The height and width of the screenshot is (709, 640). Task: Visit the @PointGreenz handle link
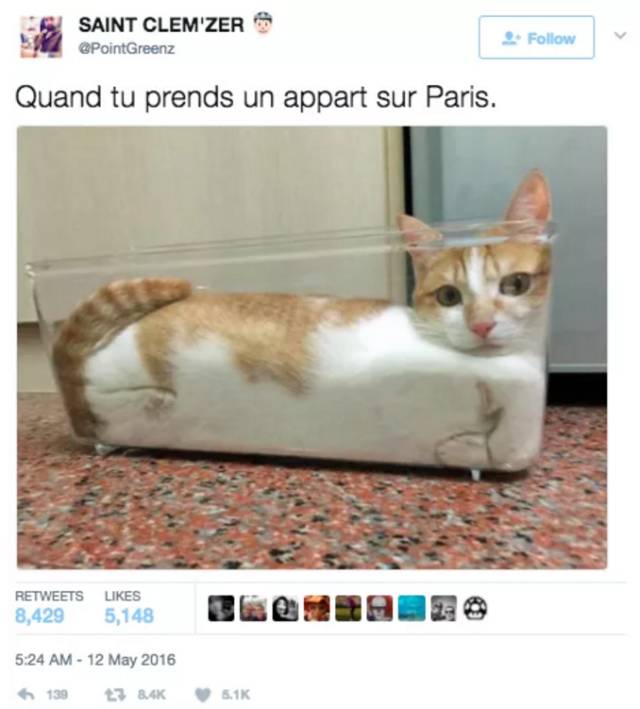coord(127,49)
